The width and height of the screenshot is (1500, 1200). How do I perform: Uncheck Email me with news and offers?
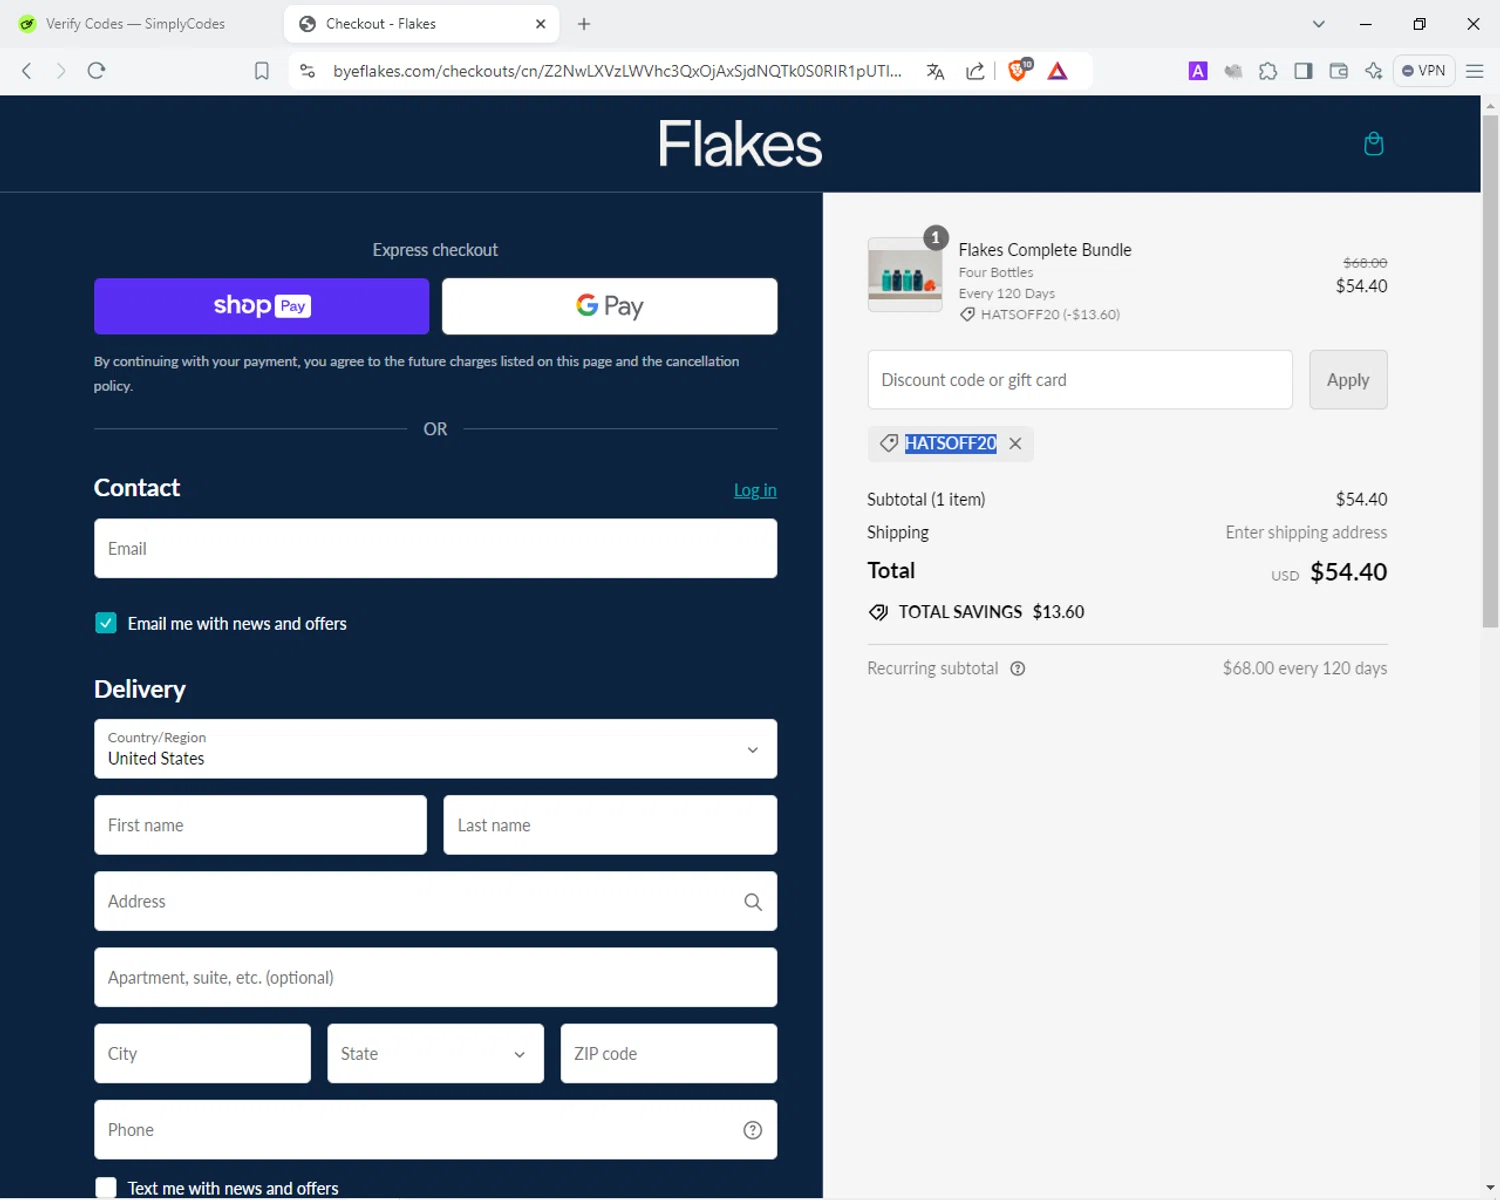click(106, 623)
